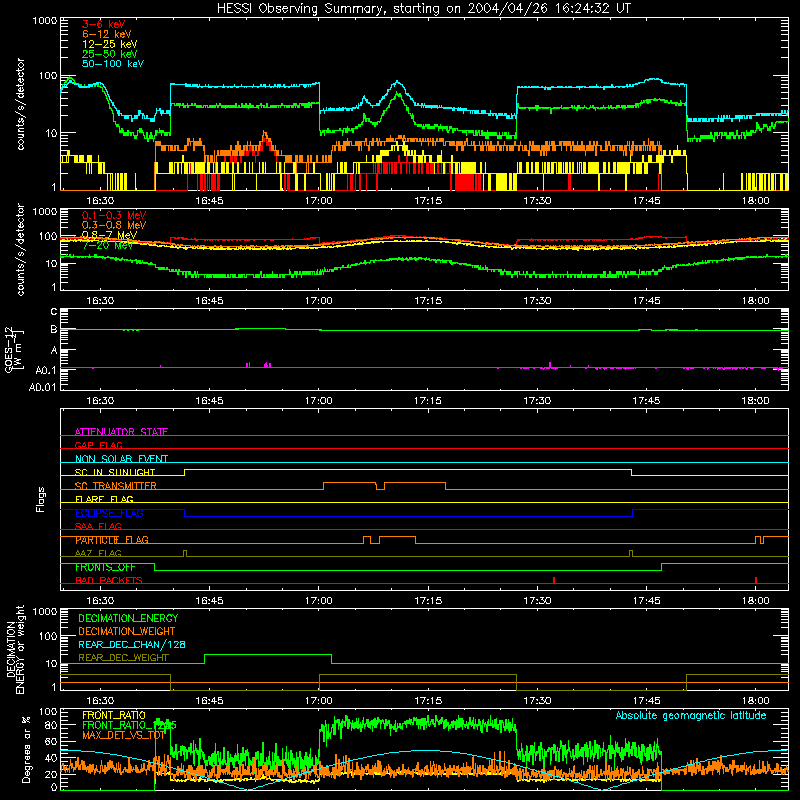Click the DECIMATION_ENERGY legend label
The image size is (800, 800).
(128, 618)
